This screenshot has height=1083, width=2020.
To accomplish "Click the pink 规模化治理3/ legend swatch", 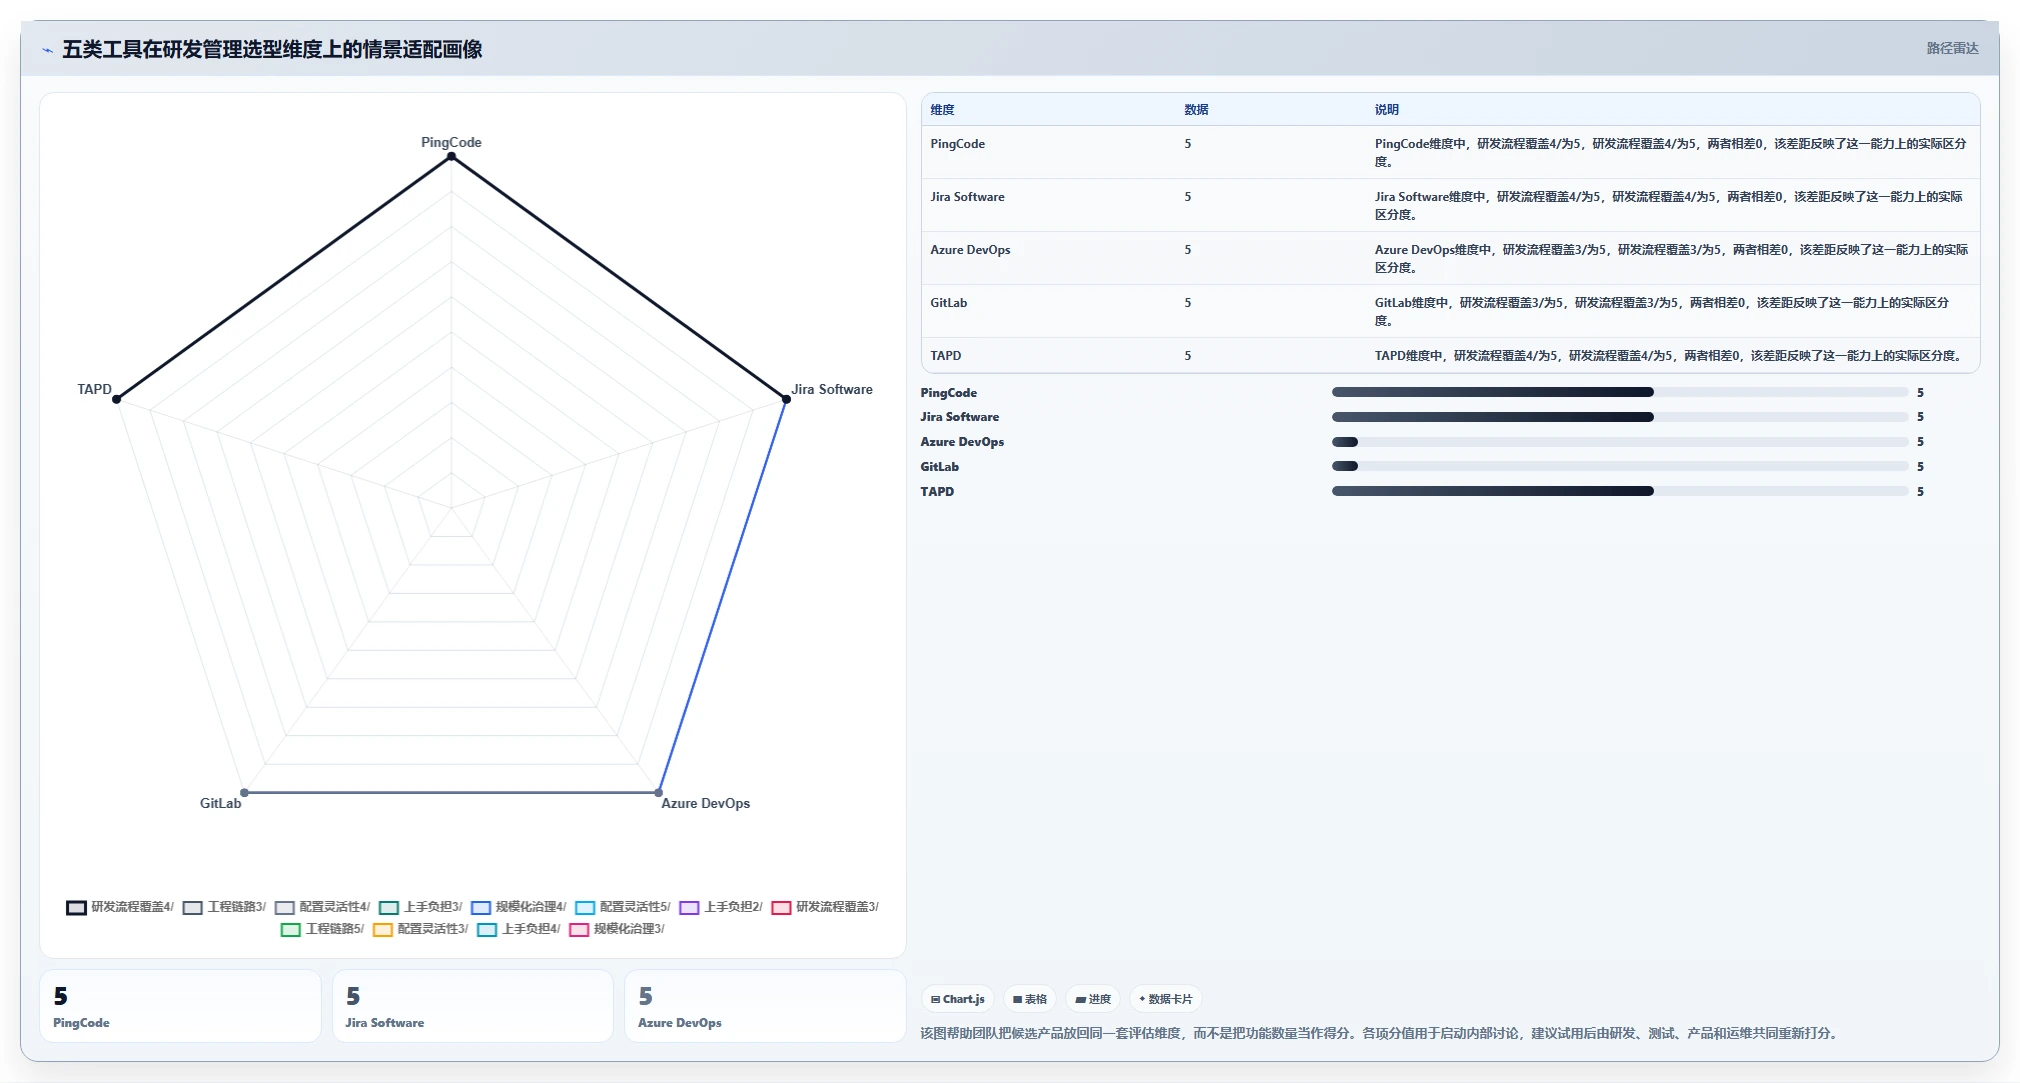I will pyautogui.click(x=578, y=930).
